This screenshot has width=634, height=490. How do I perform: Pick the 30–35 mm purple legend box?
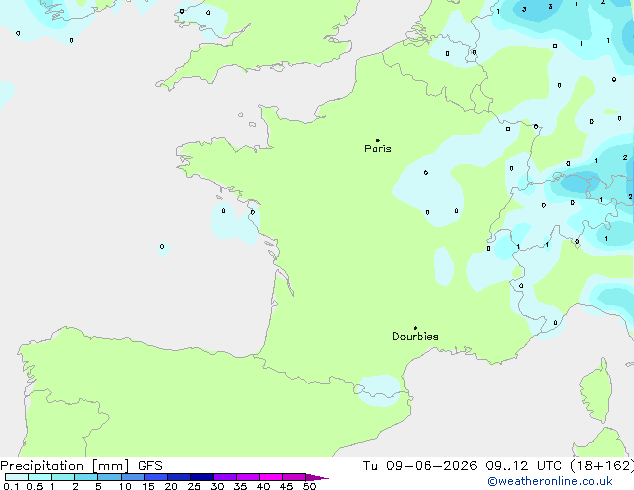coord(225,477)
